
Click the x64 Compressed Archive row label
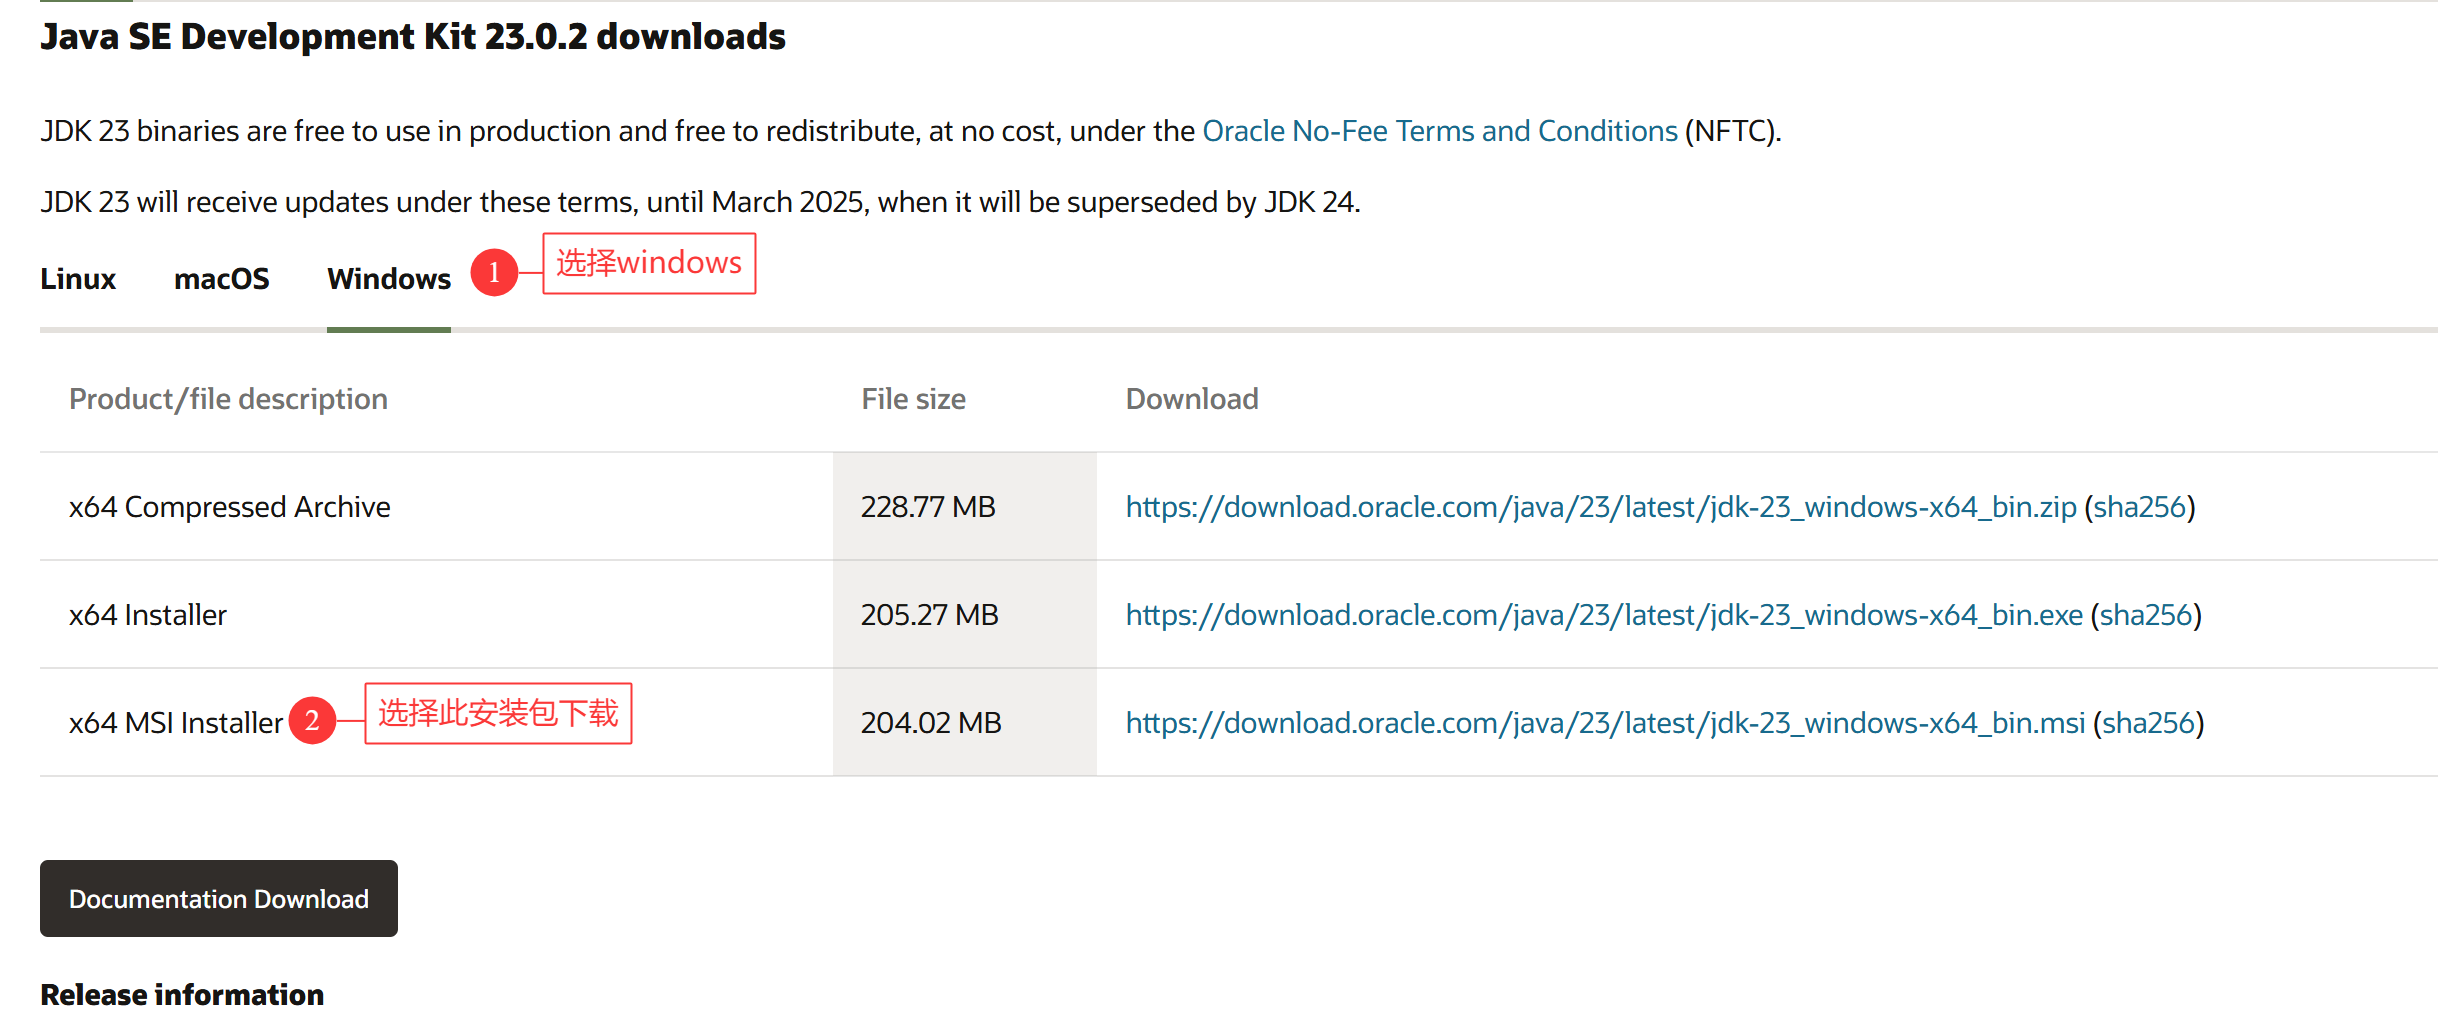[x=230, y=507]
